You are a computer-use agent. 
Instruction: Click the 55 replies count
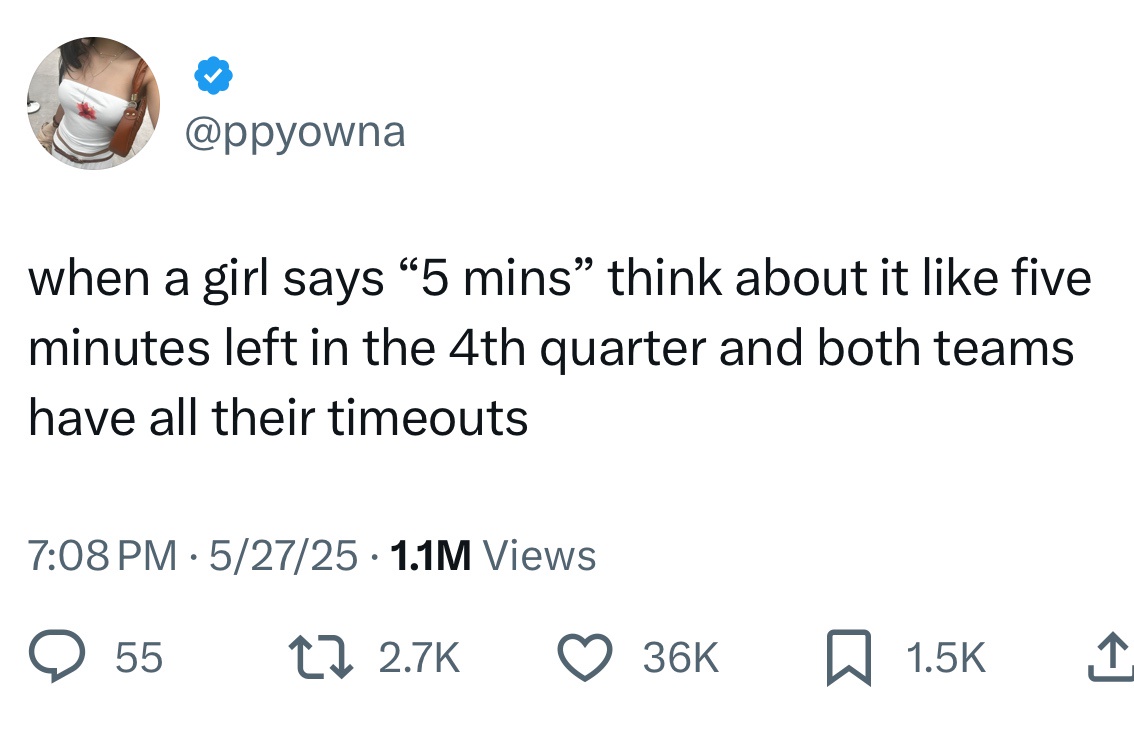coord(140,657)
